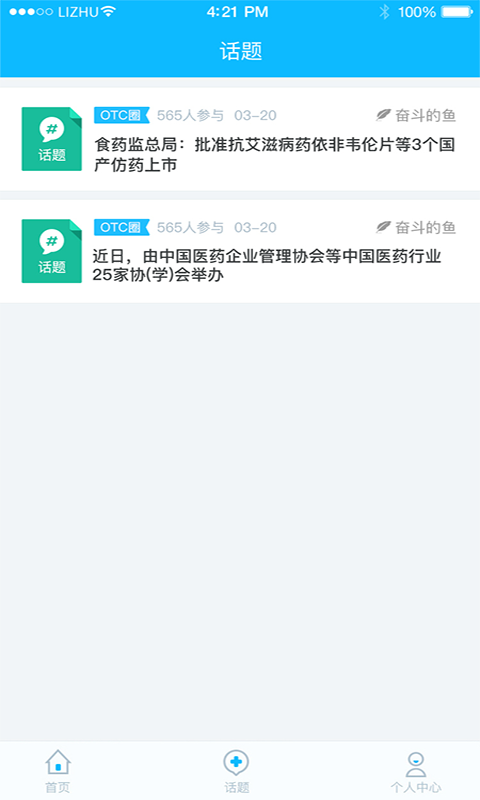Open author 奋斗的鱼 on first post
480x800 pixels.
(x=425, y=116)
